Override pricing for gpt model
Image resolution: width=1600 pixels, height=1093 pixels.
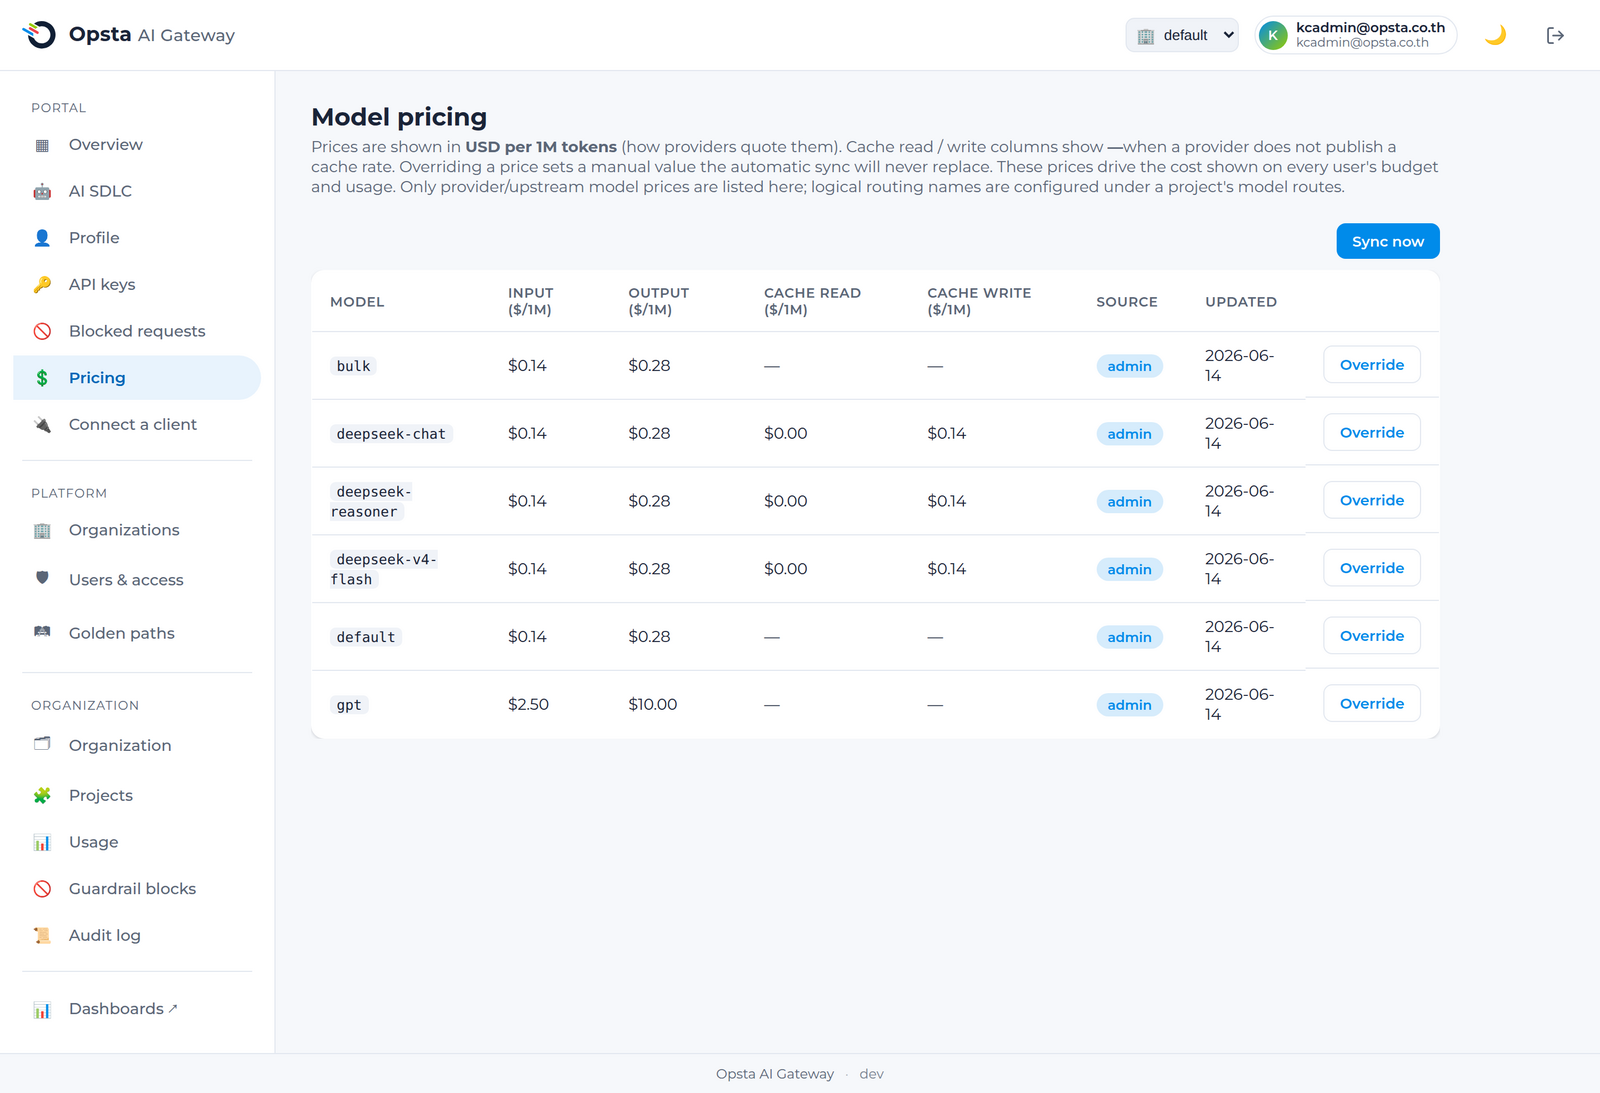point(1372,704)
